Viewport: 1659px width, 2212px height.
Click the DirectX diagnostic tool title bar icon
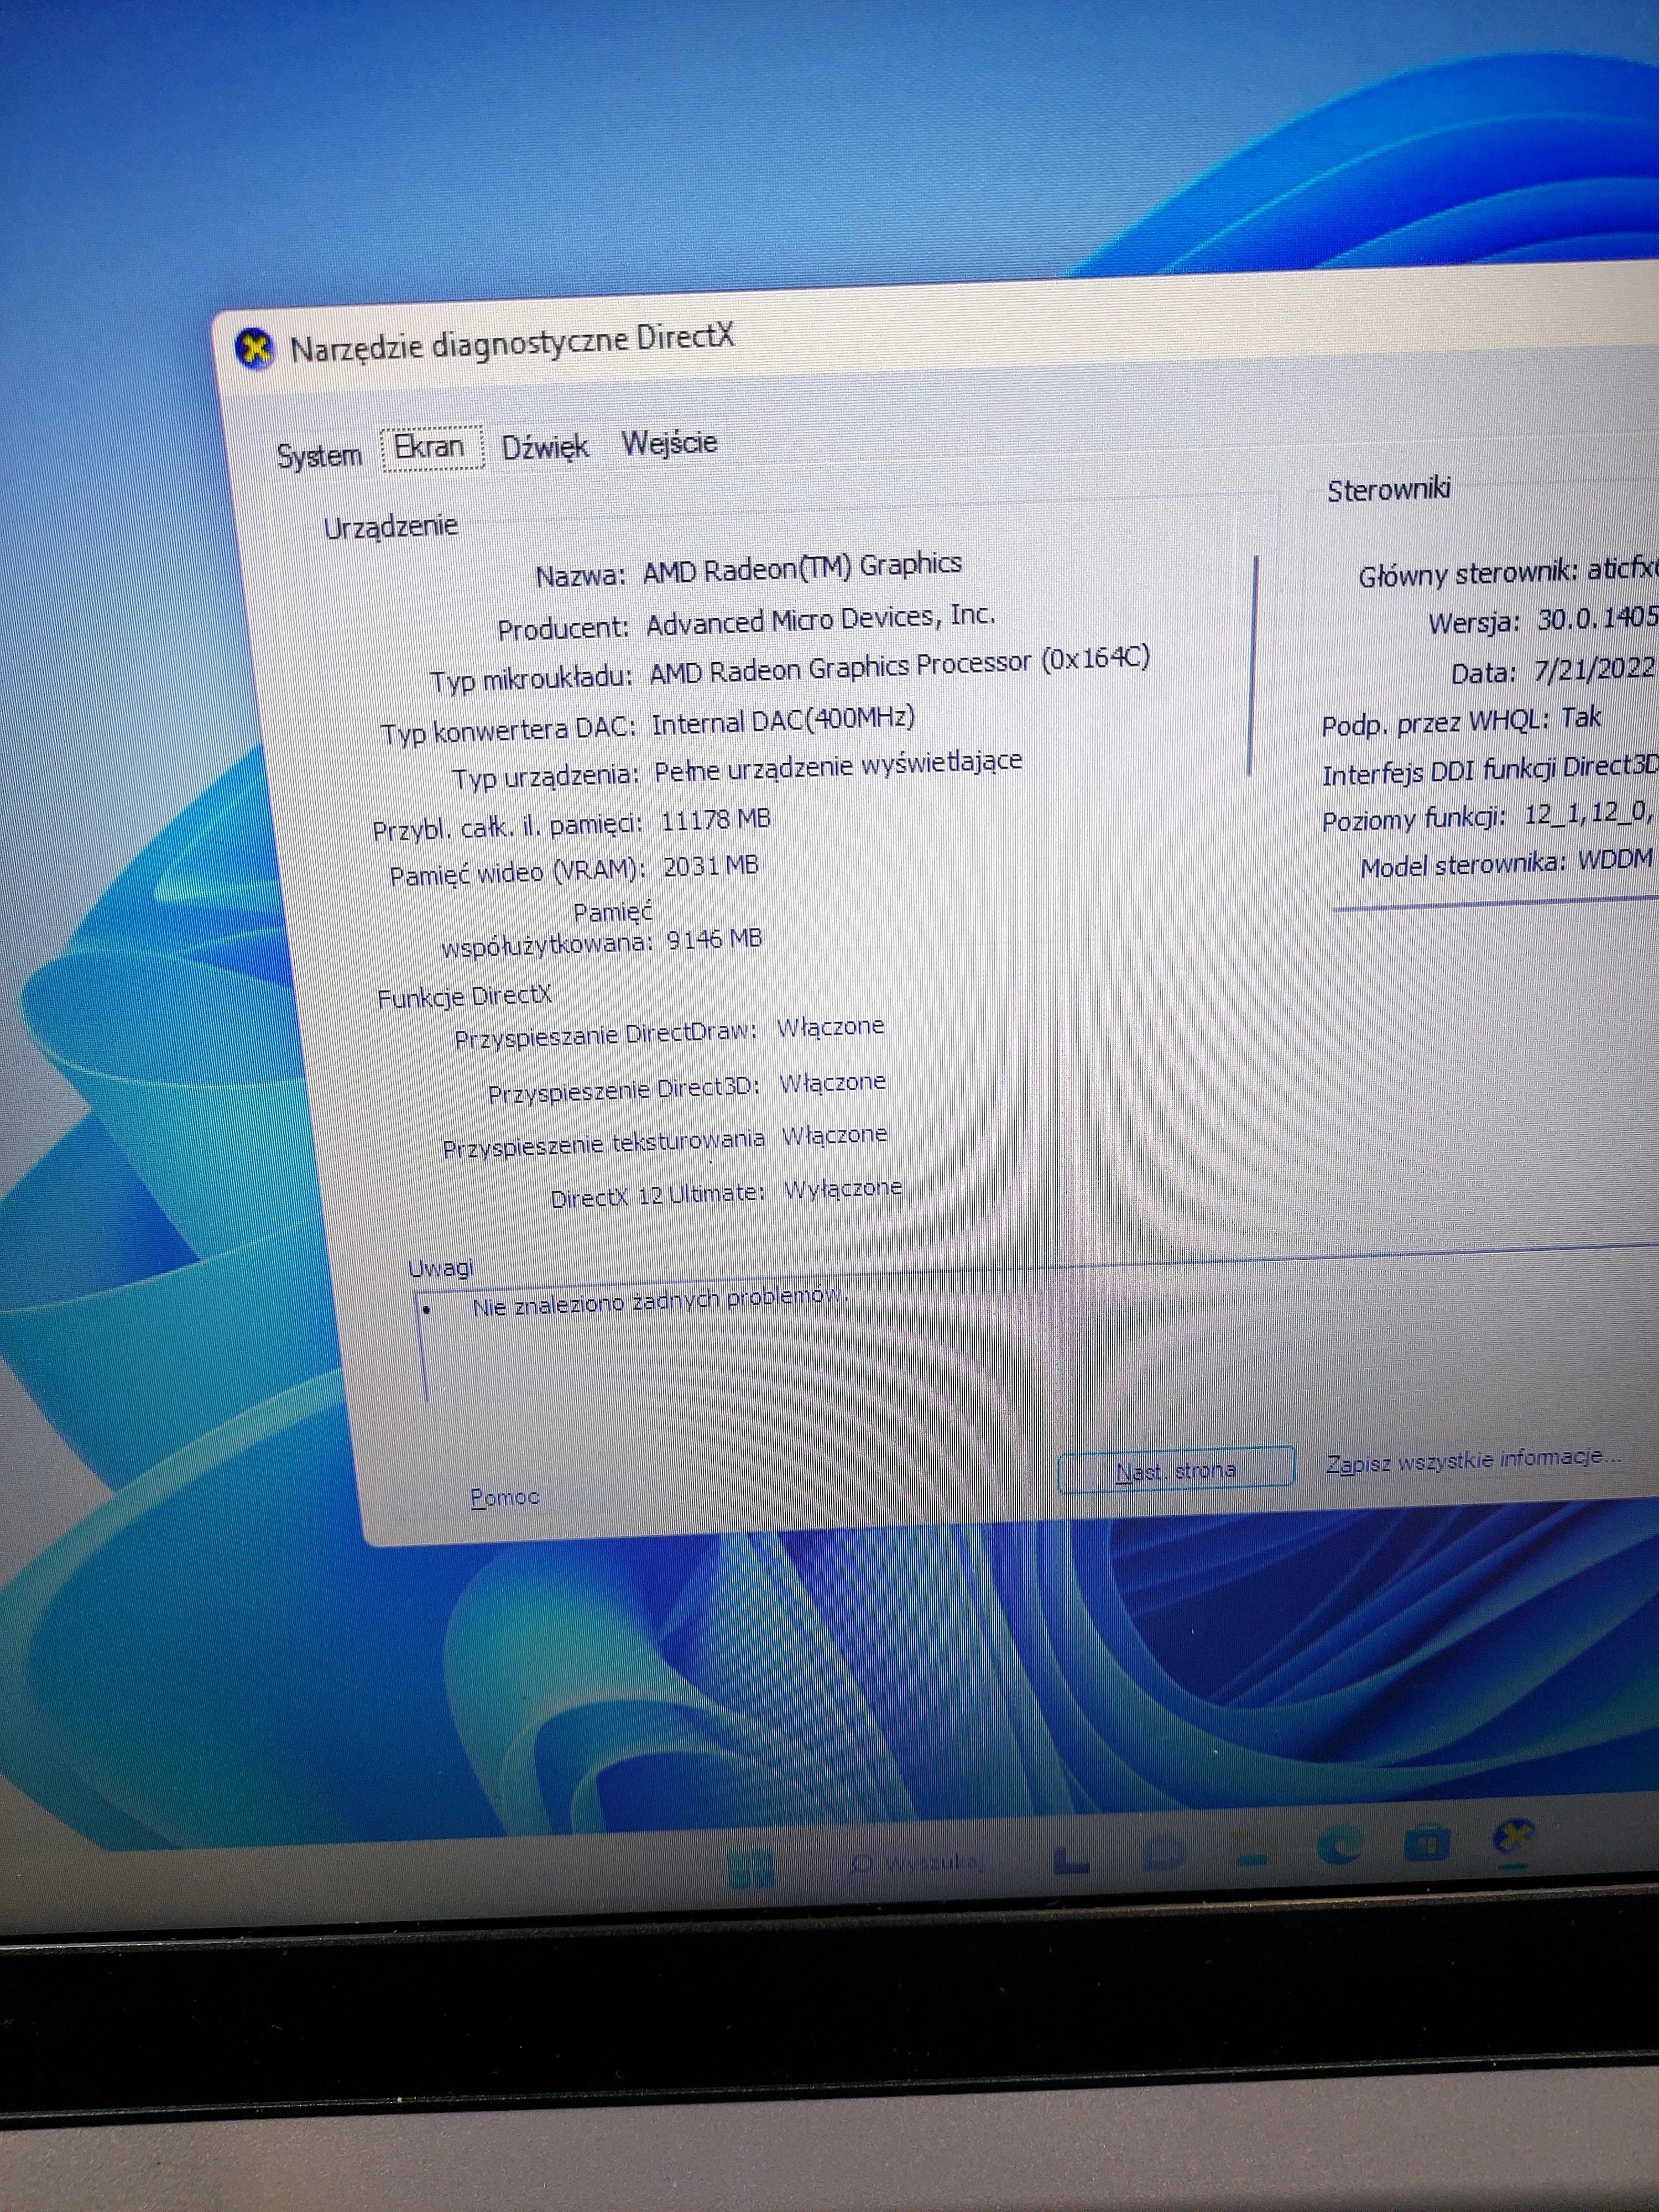tap(256, 348)
